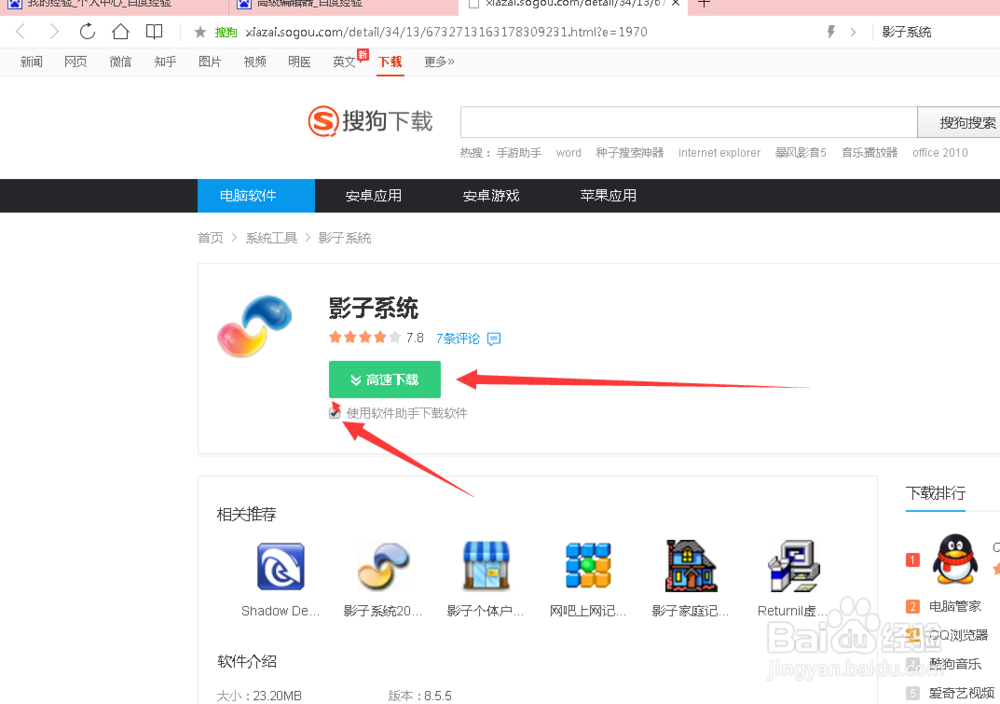Open the 影子系统20... recommended app icon
Image resolution: width=1000 pixels, height=704 pixels.
pos(383,566)
